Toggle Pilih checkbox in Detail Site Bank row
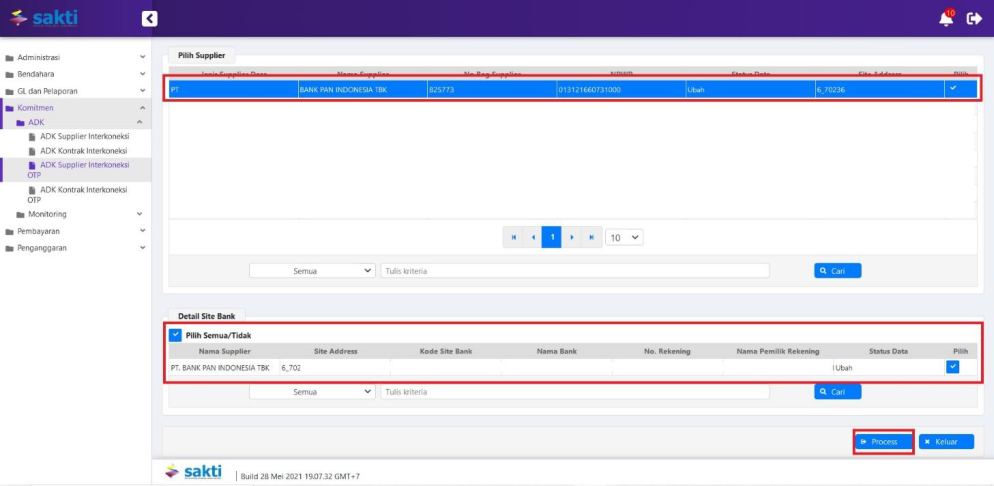This screenshot has width=994, height=486. (x=953, y=367)
